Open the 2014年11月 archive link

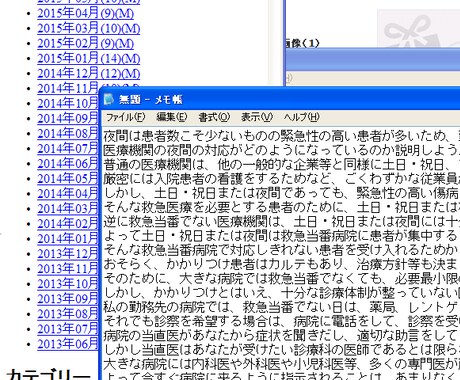68,88
